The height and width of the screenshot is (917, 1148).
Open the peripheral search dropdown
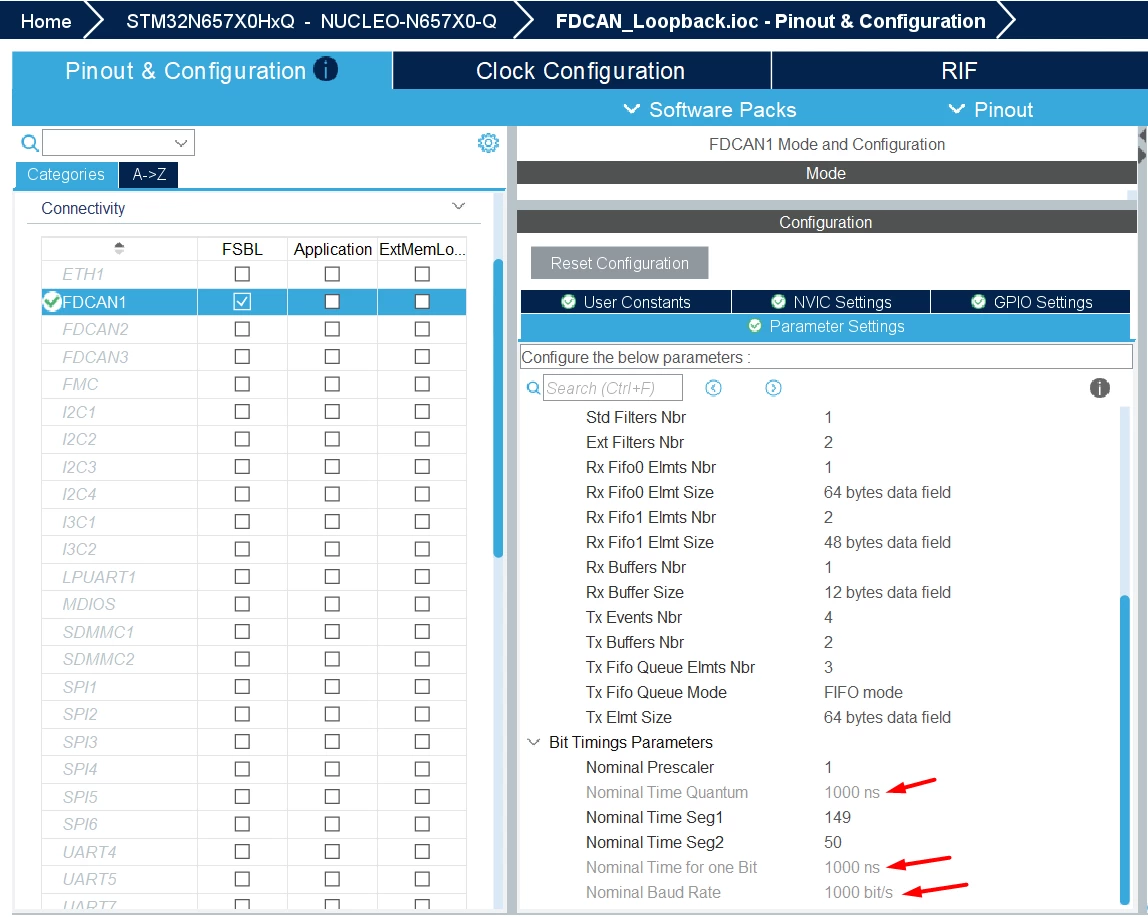click(x=180, y=143)
